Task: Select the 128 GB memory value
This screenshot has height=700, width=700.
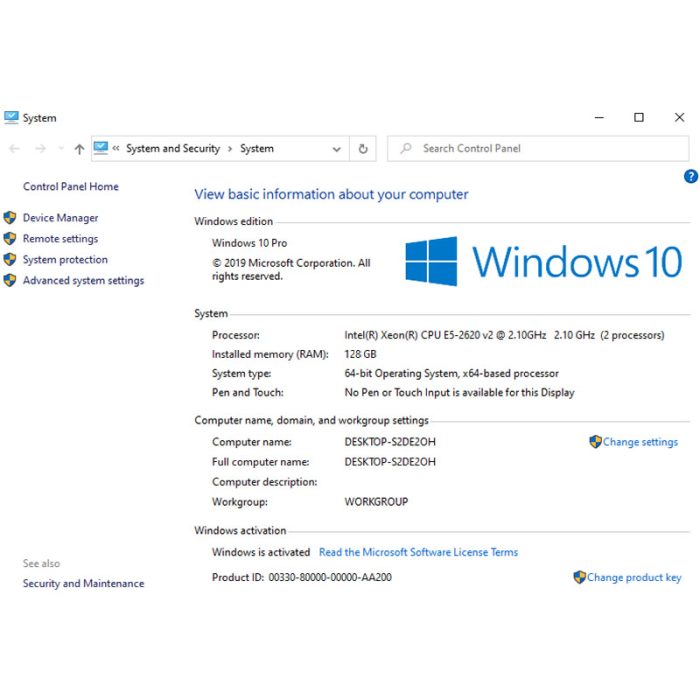Action: coord(360,354)
